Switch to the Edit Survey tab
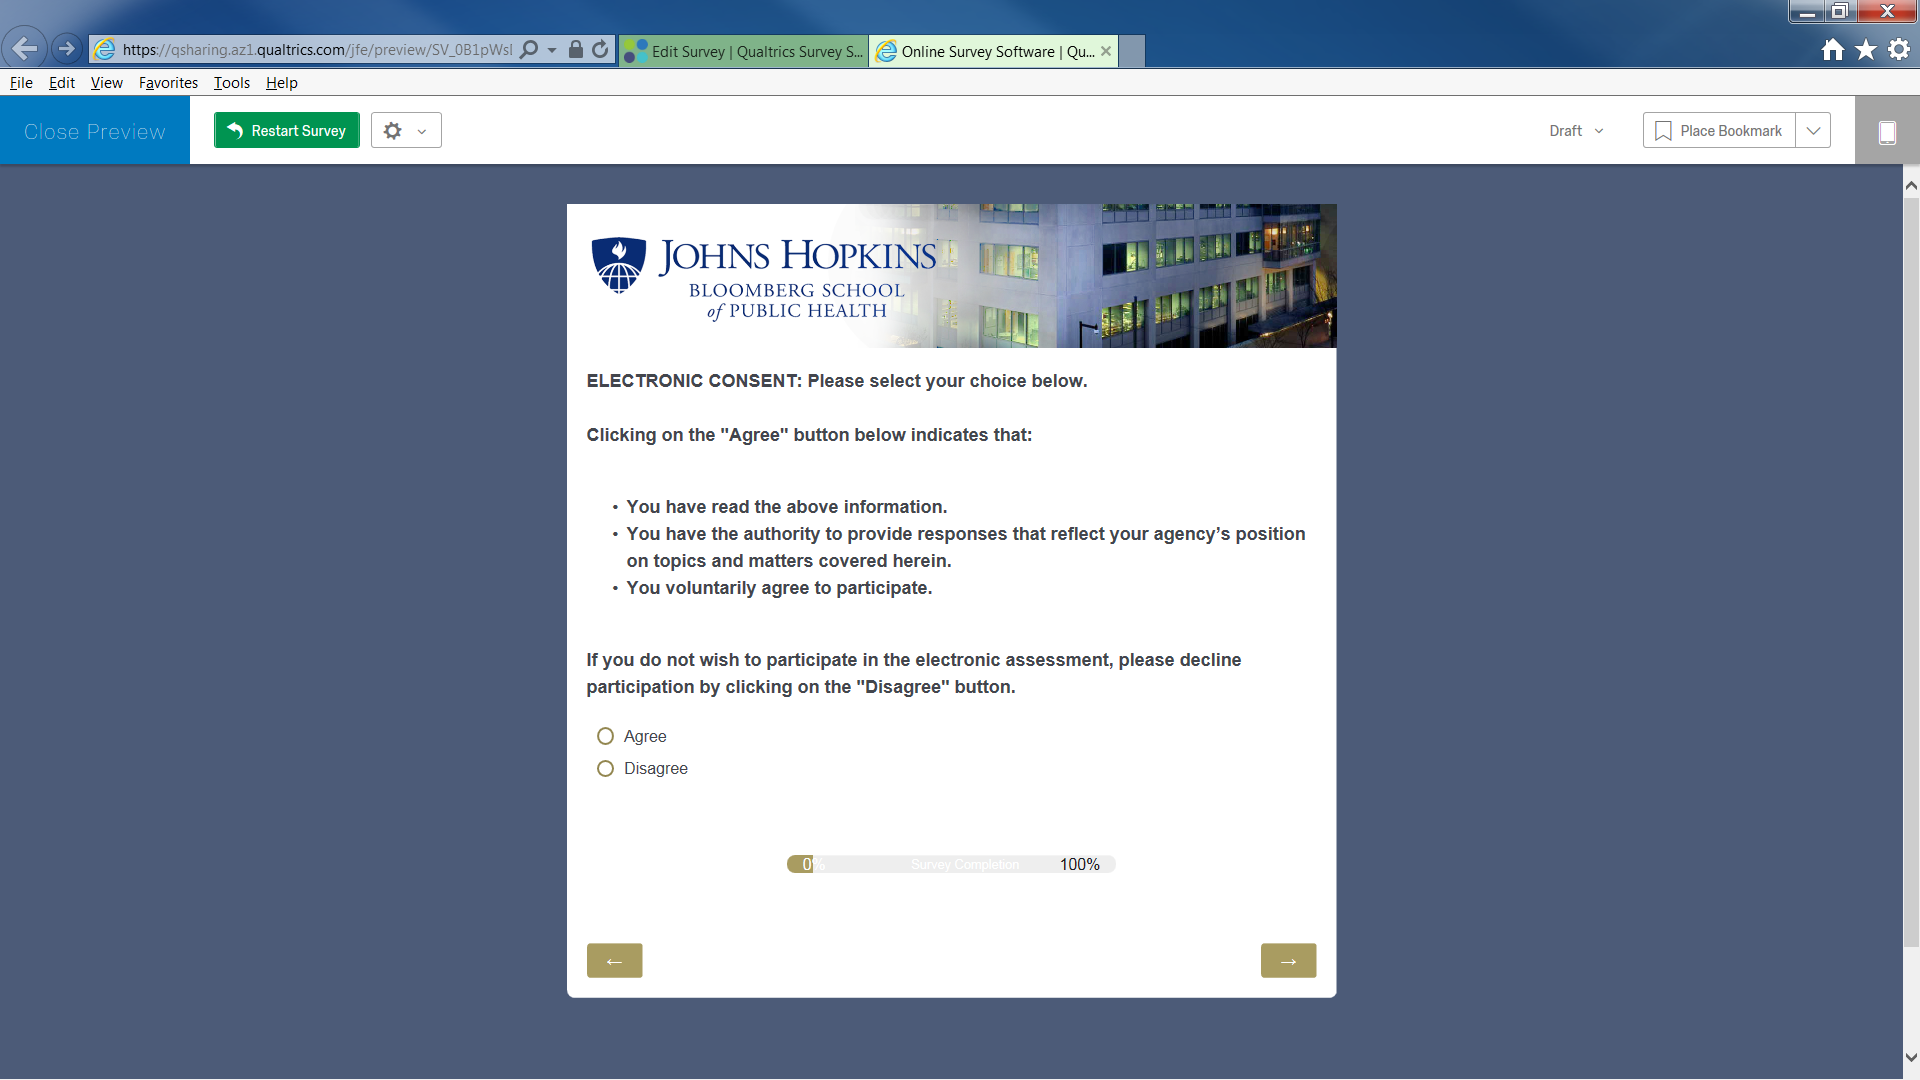 744,51
